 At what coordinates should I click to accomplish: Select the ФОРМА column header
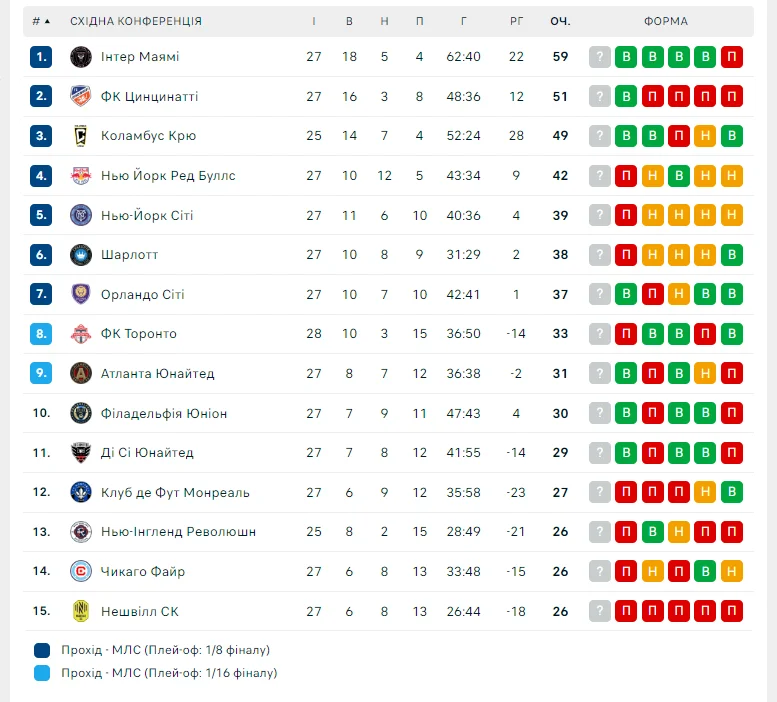tap(665, 21)
